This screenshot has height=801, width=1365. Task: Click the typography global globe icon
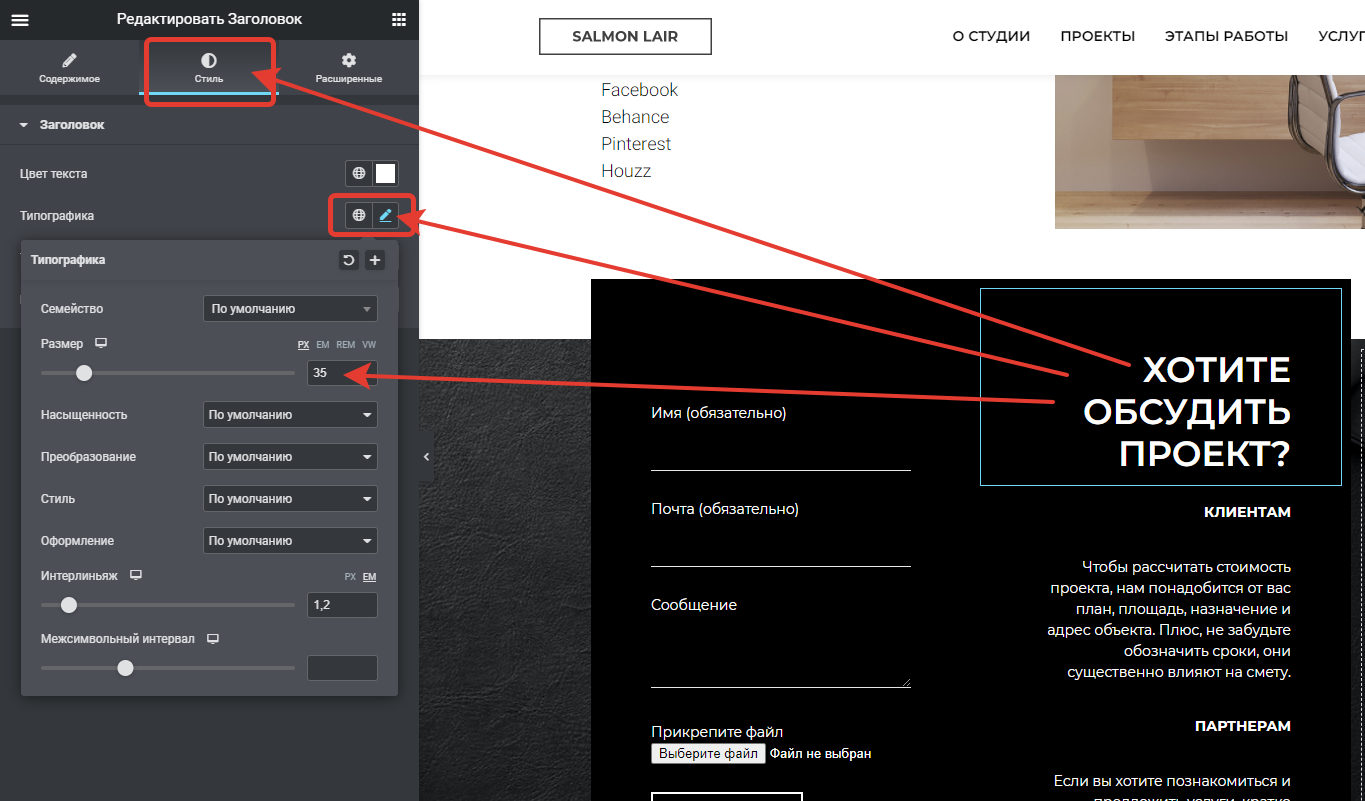[x=359, y=215]
